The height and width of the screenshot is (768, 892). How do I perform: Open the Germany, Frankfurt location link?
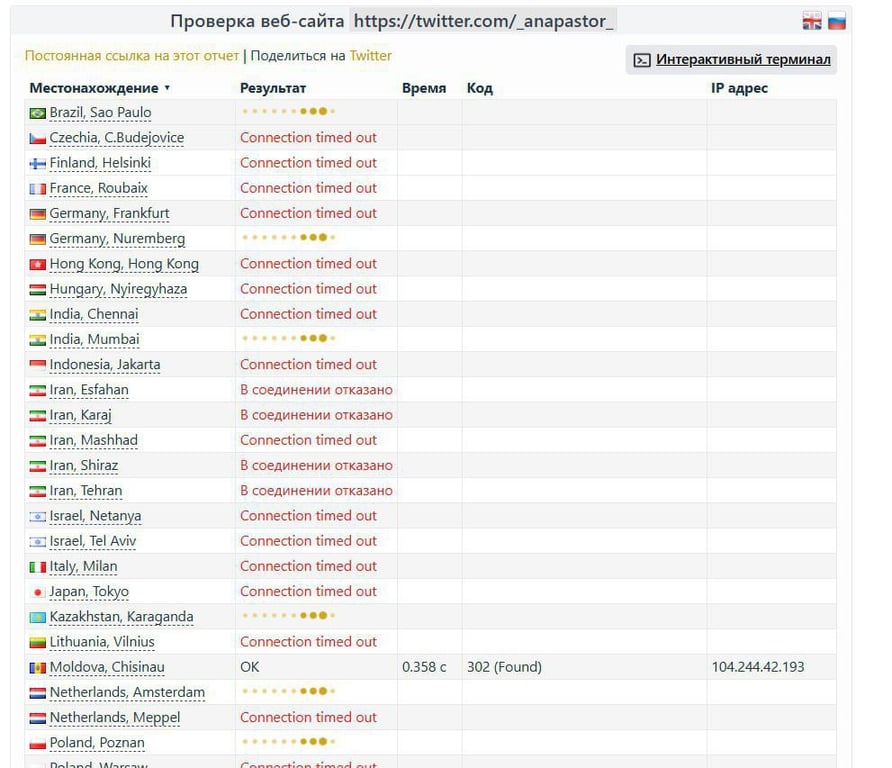click(109, 214)
